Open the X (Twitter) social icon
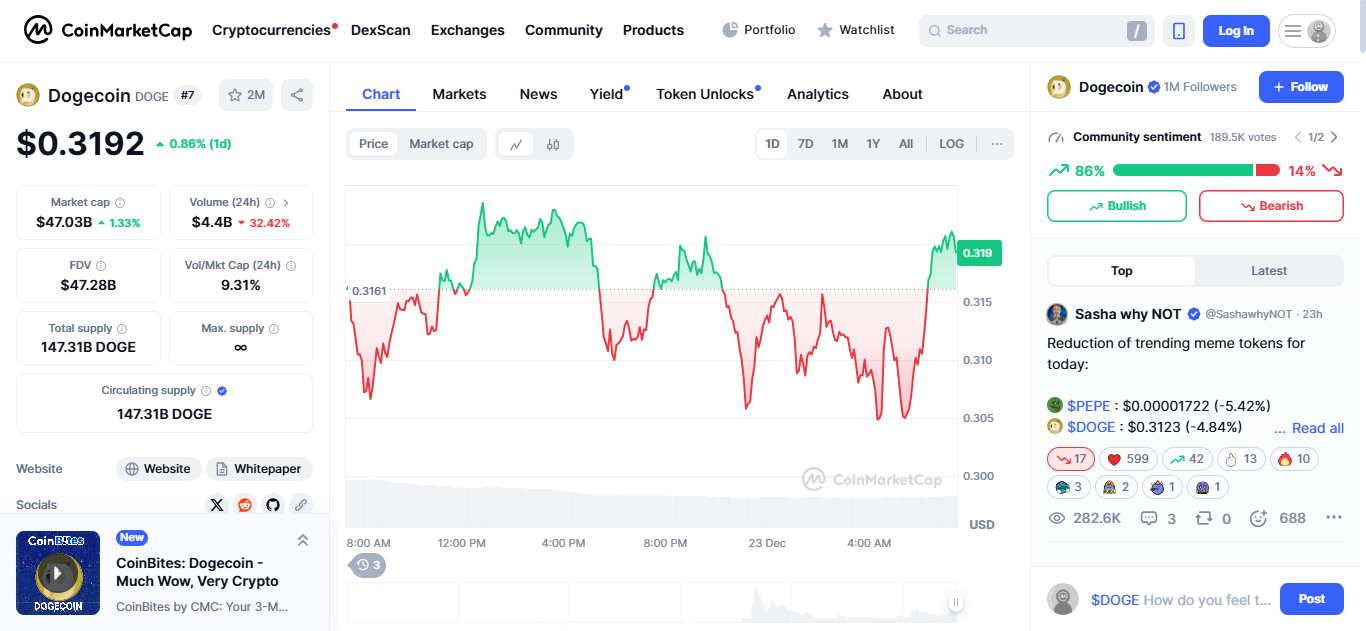Image resolution: width=1366 pixels, height=631 pixels. tap(217, 505)
